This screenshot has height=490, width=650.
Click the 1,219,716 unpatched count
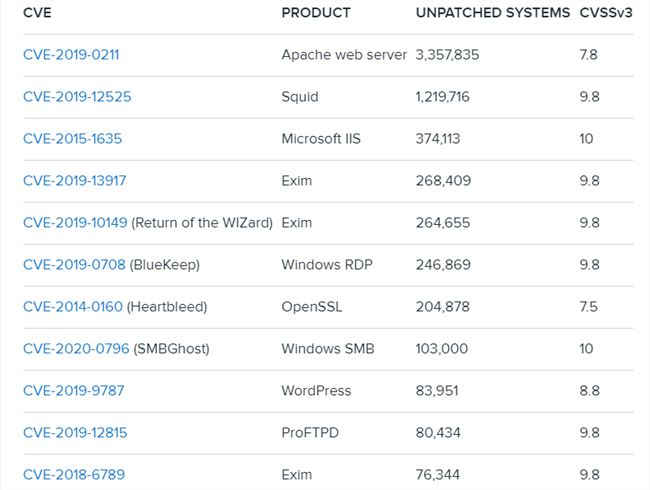[442, 97]
